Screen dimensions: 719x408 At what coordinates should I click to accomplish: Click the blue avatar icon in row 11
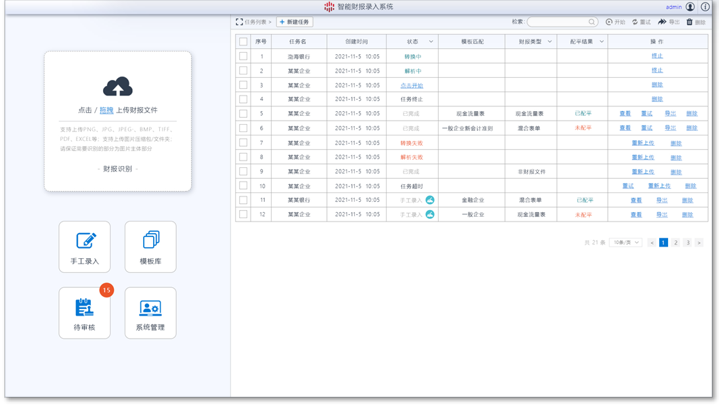430,200
